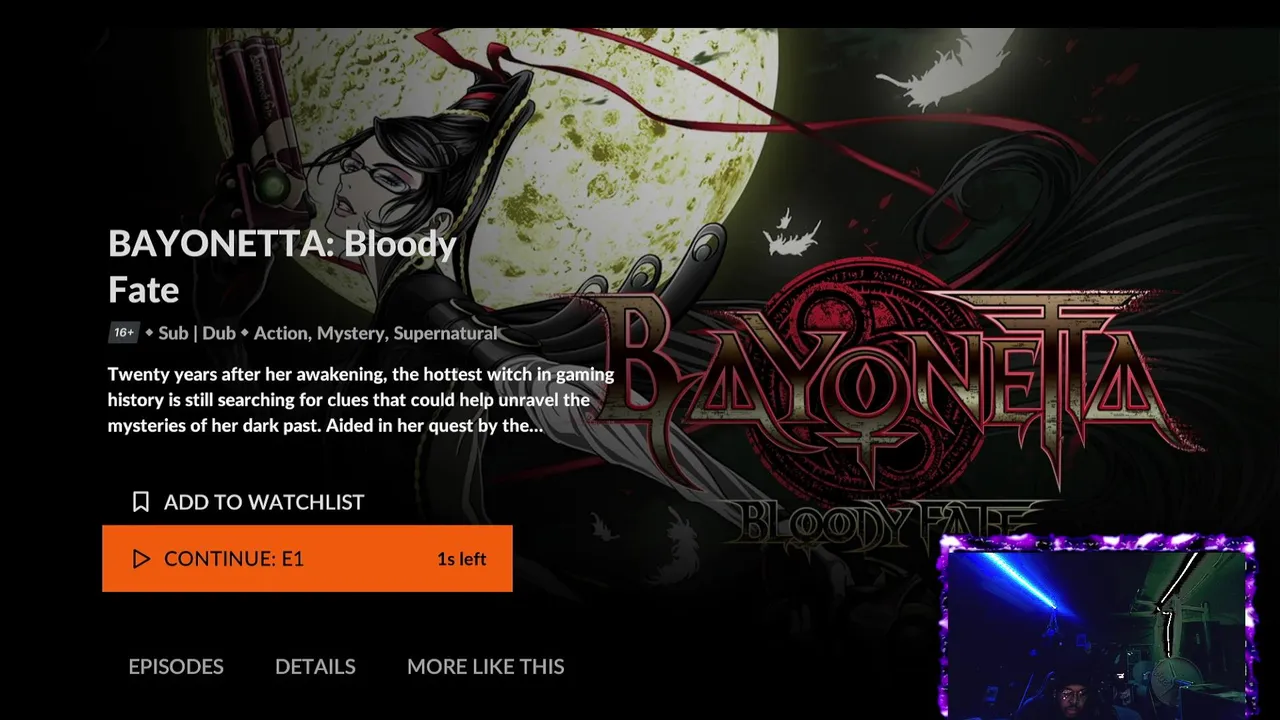Click the bookmark icon beside Add to Watchlist
This screenshot has width=1280, height=720.
(x=141, y=502)
